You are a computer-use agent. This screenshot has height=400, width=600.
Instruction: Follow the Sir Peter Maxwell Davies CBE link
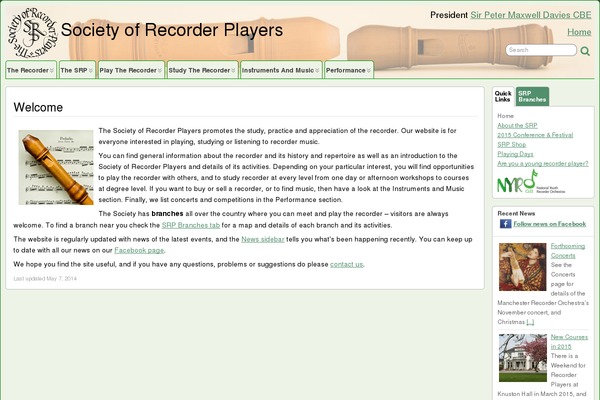pyautogui.click(x=531, y=15)
